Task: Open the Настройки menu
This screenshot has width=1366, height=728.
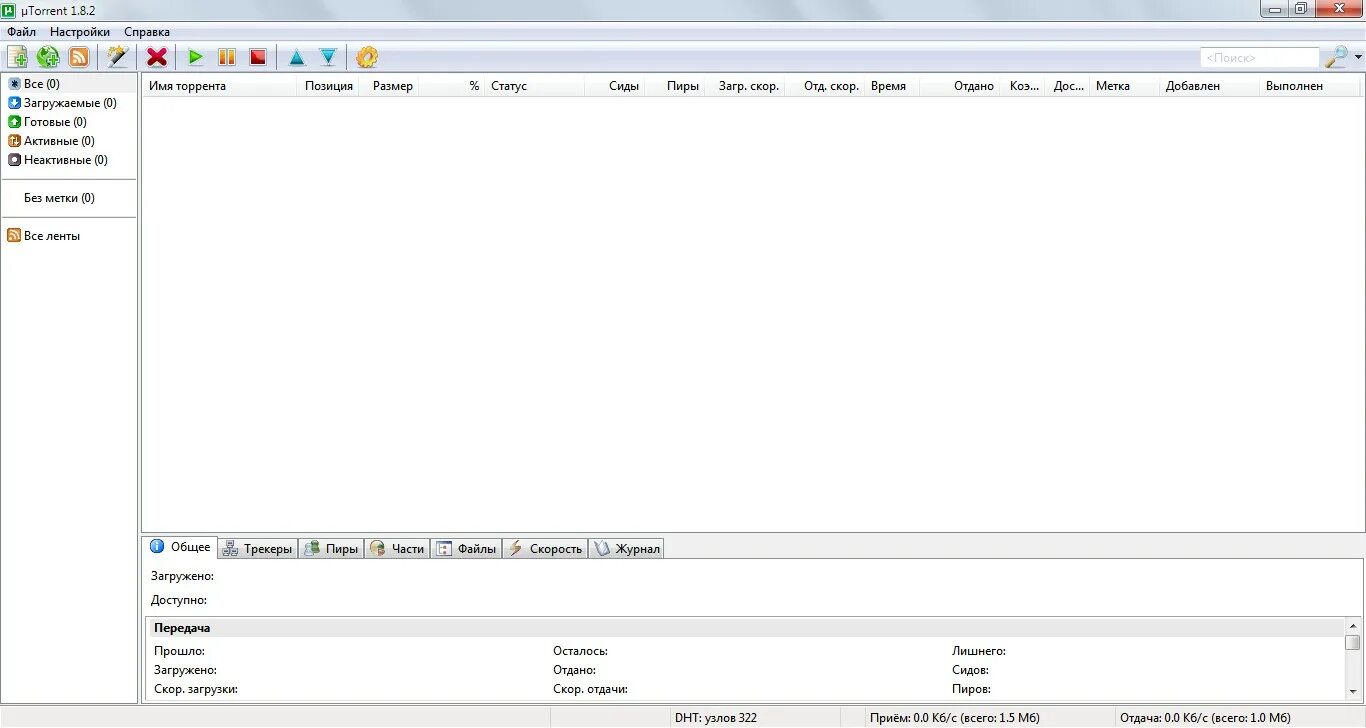Action: tap(80, 32)
